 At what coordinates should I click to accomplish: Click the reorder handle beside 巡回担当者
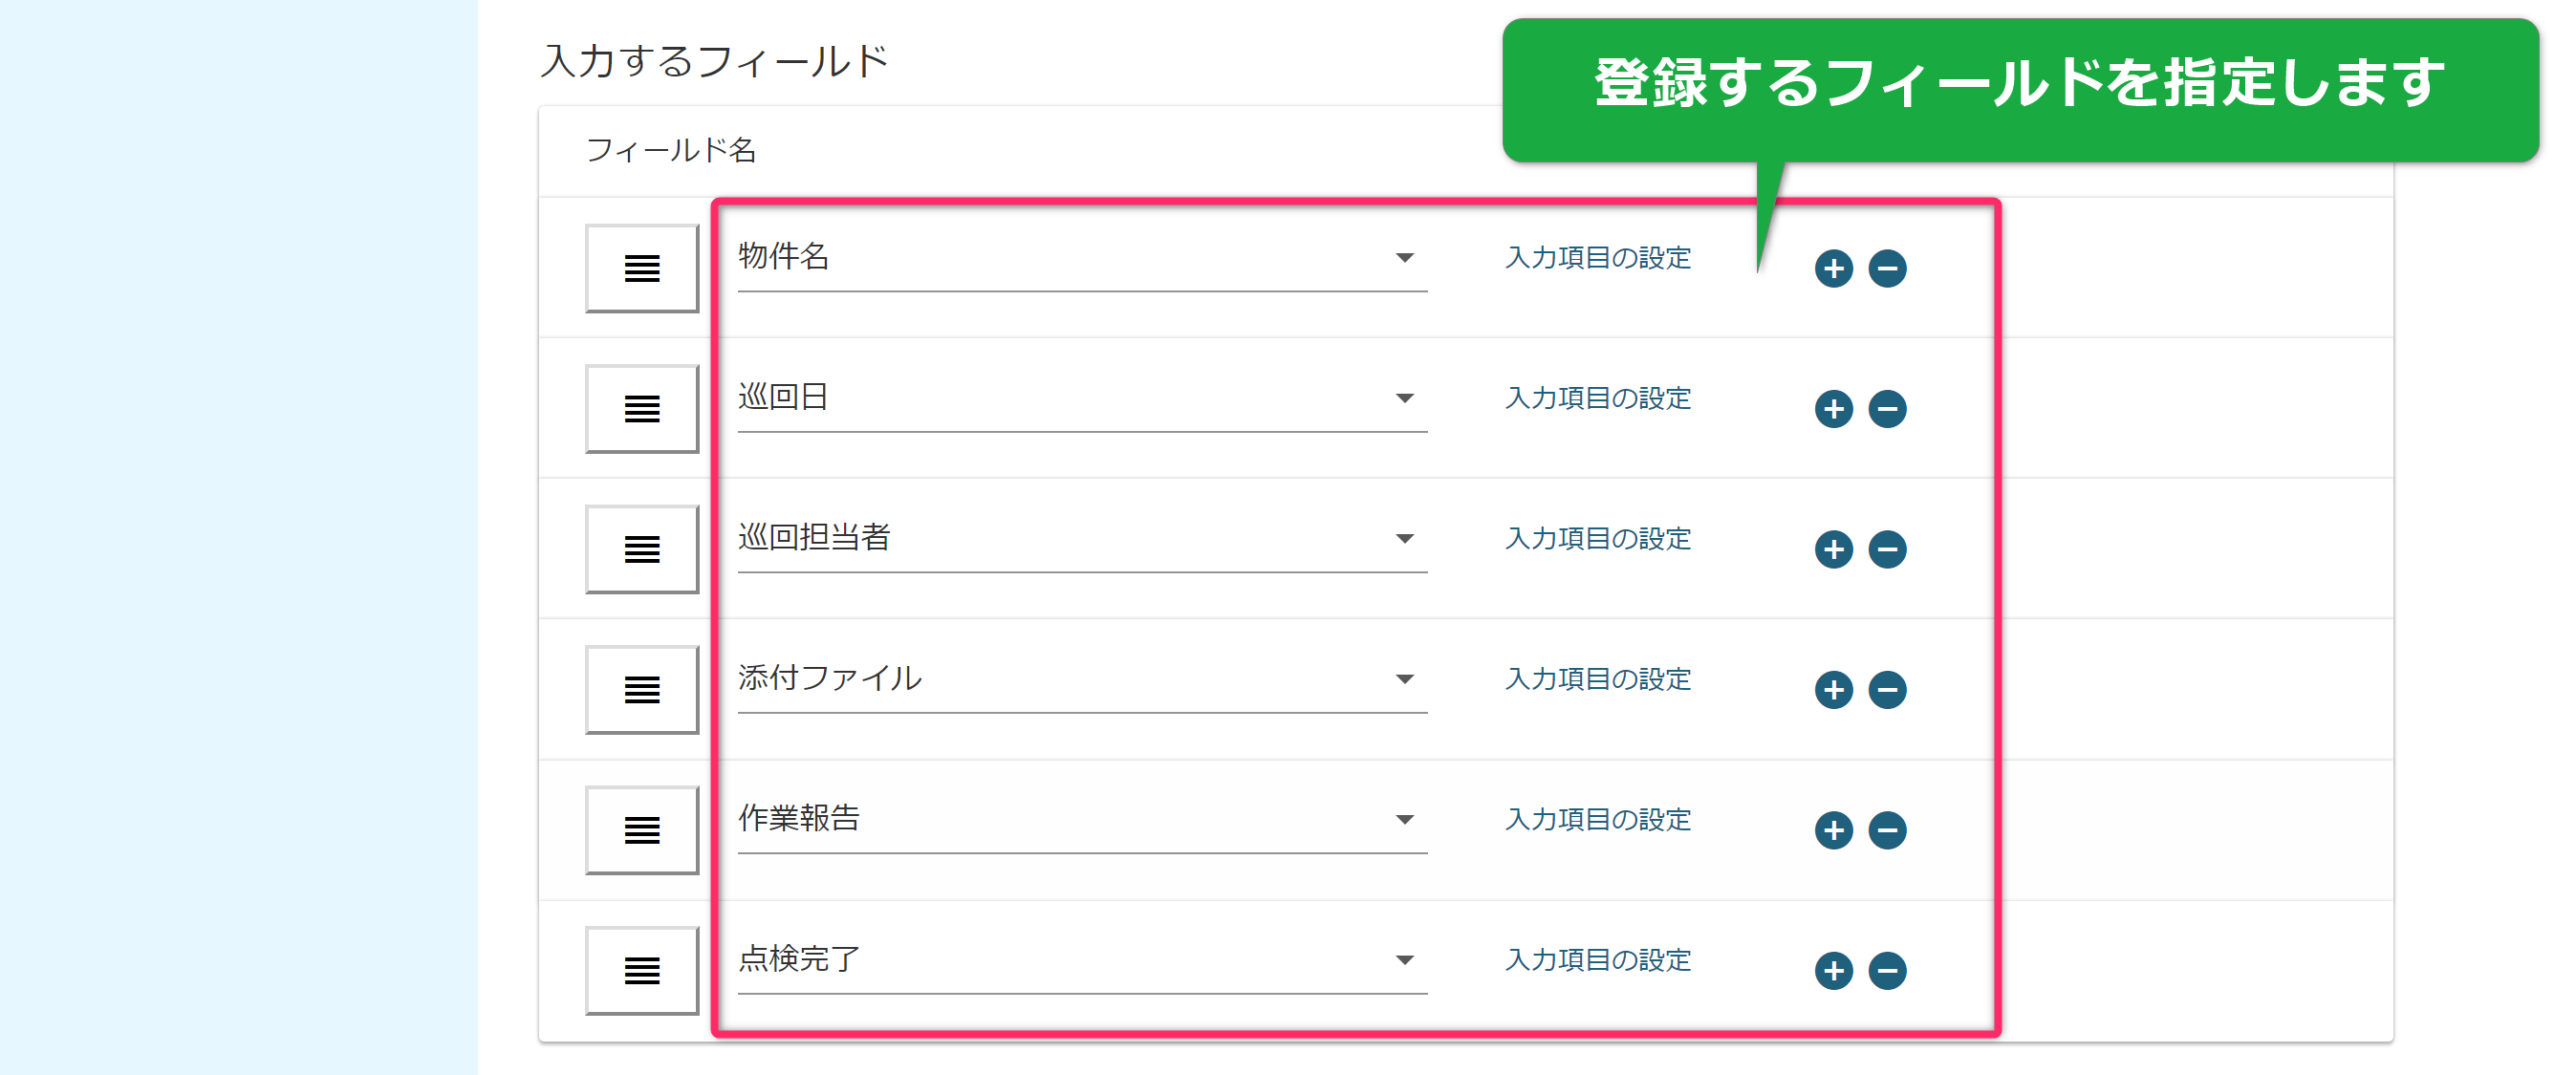(x=642, y=549)
